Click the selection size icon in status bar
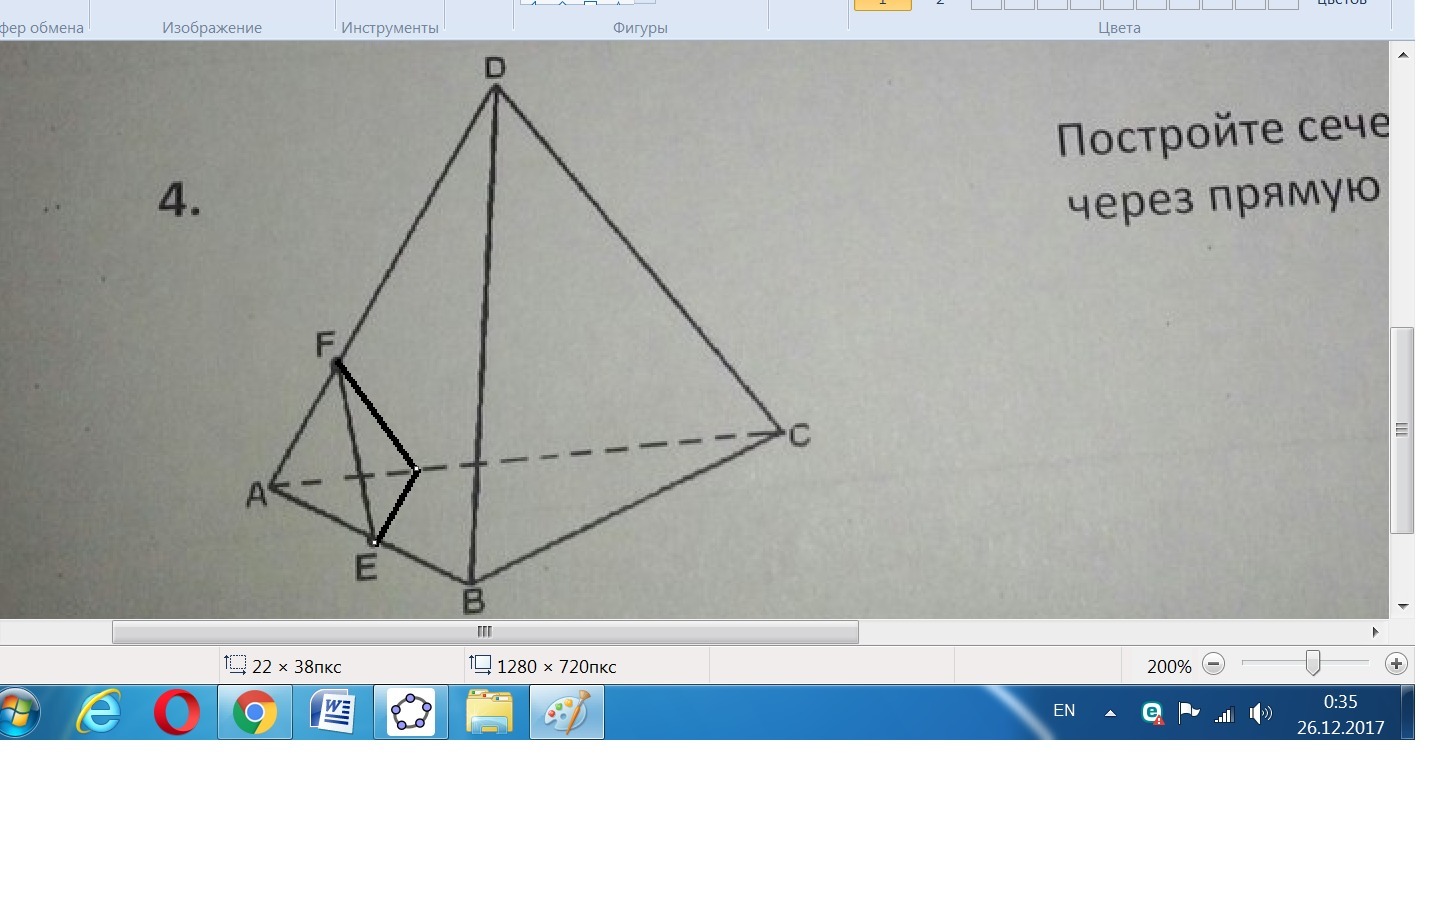This screenshot has width=1440, height=900. coord(235,664)
